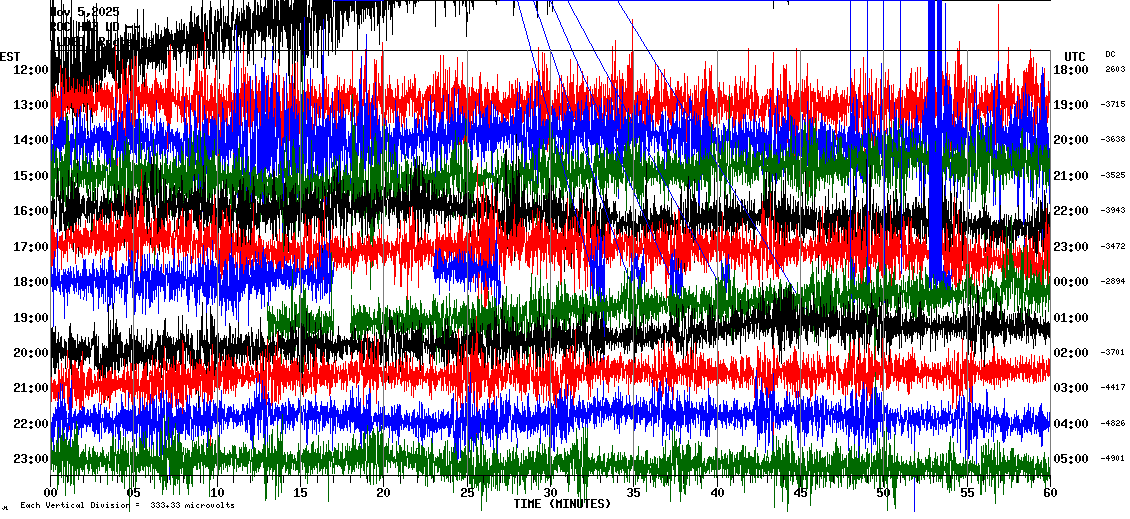
Task: Click the TIME (MINUTES) axis title
Action: (x=561, y=504)
